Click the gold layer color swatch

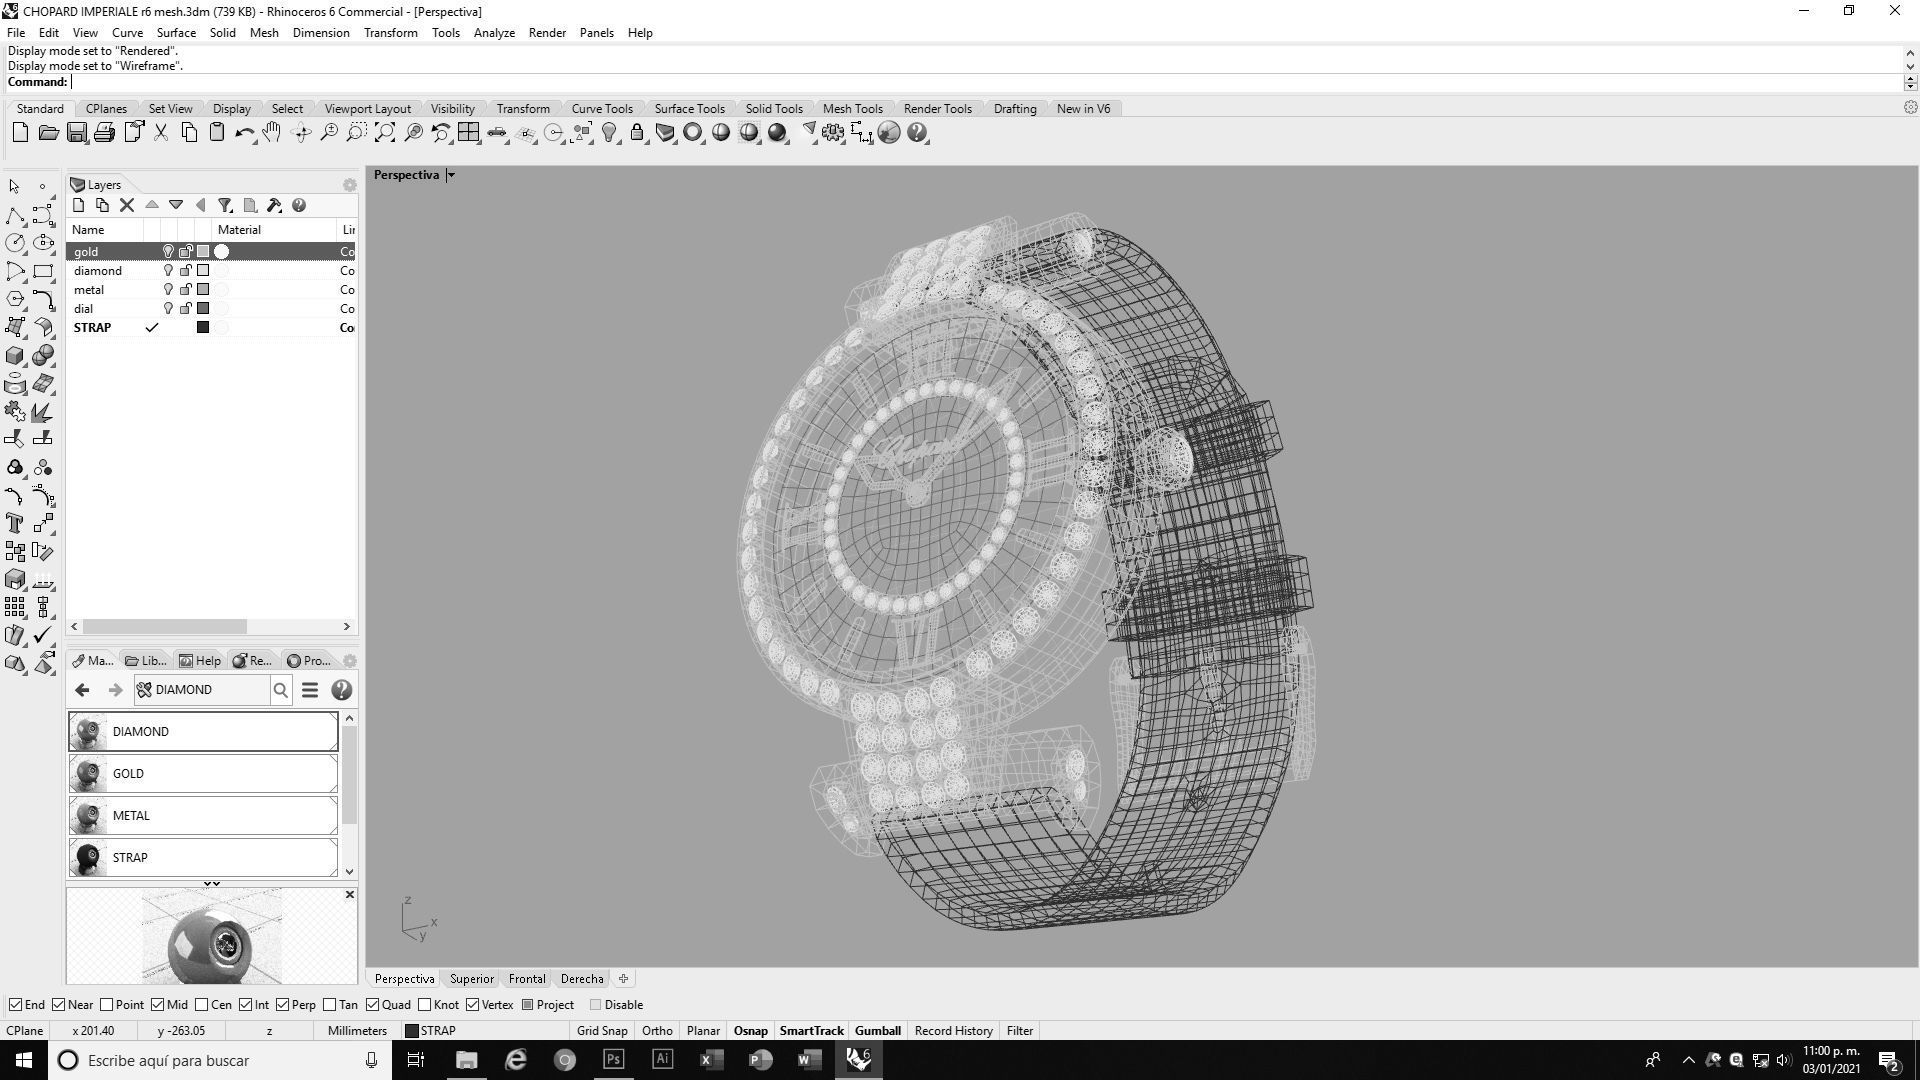203,252
